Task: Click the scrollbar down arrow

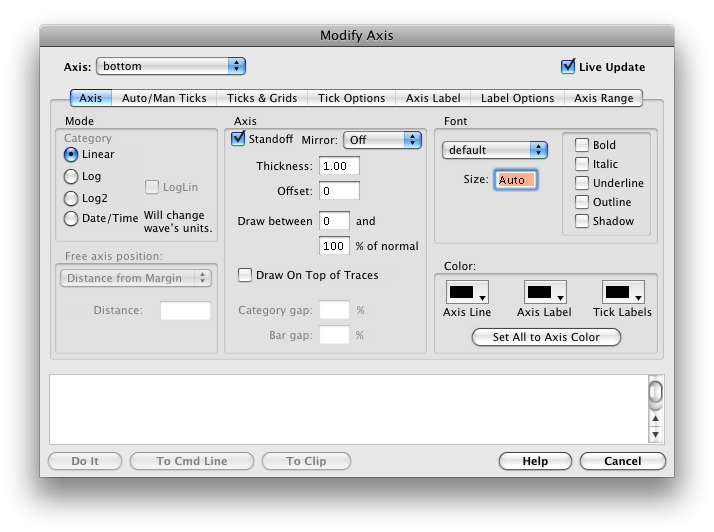Action: [x=656, y=434]
